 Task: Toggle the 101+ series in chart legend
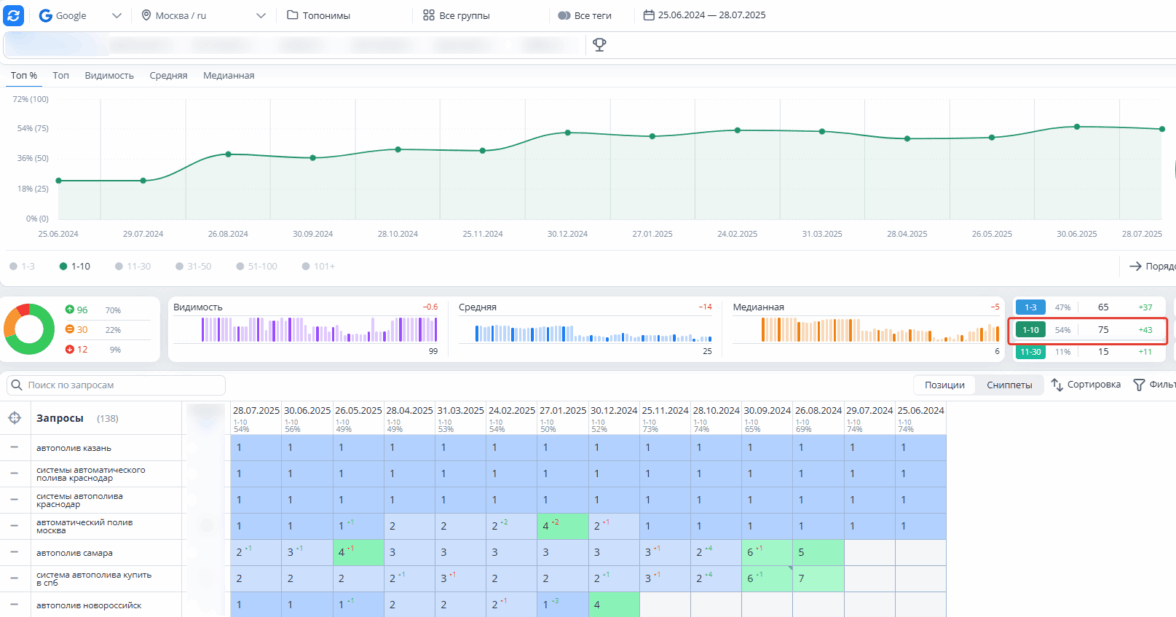[x=316, y=266]
